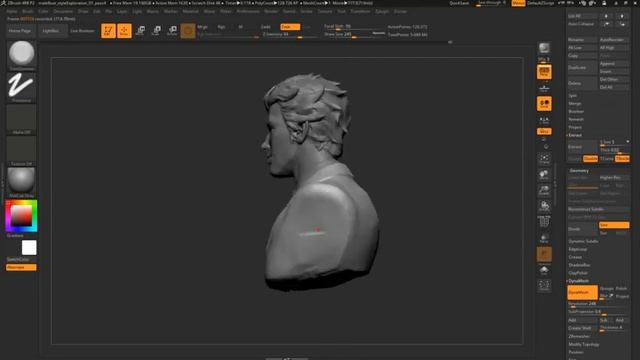Viewport: 640px width, 360px height.
Task: Click the Gizmo 3D icon
Action: point(188,31)
